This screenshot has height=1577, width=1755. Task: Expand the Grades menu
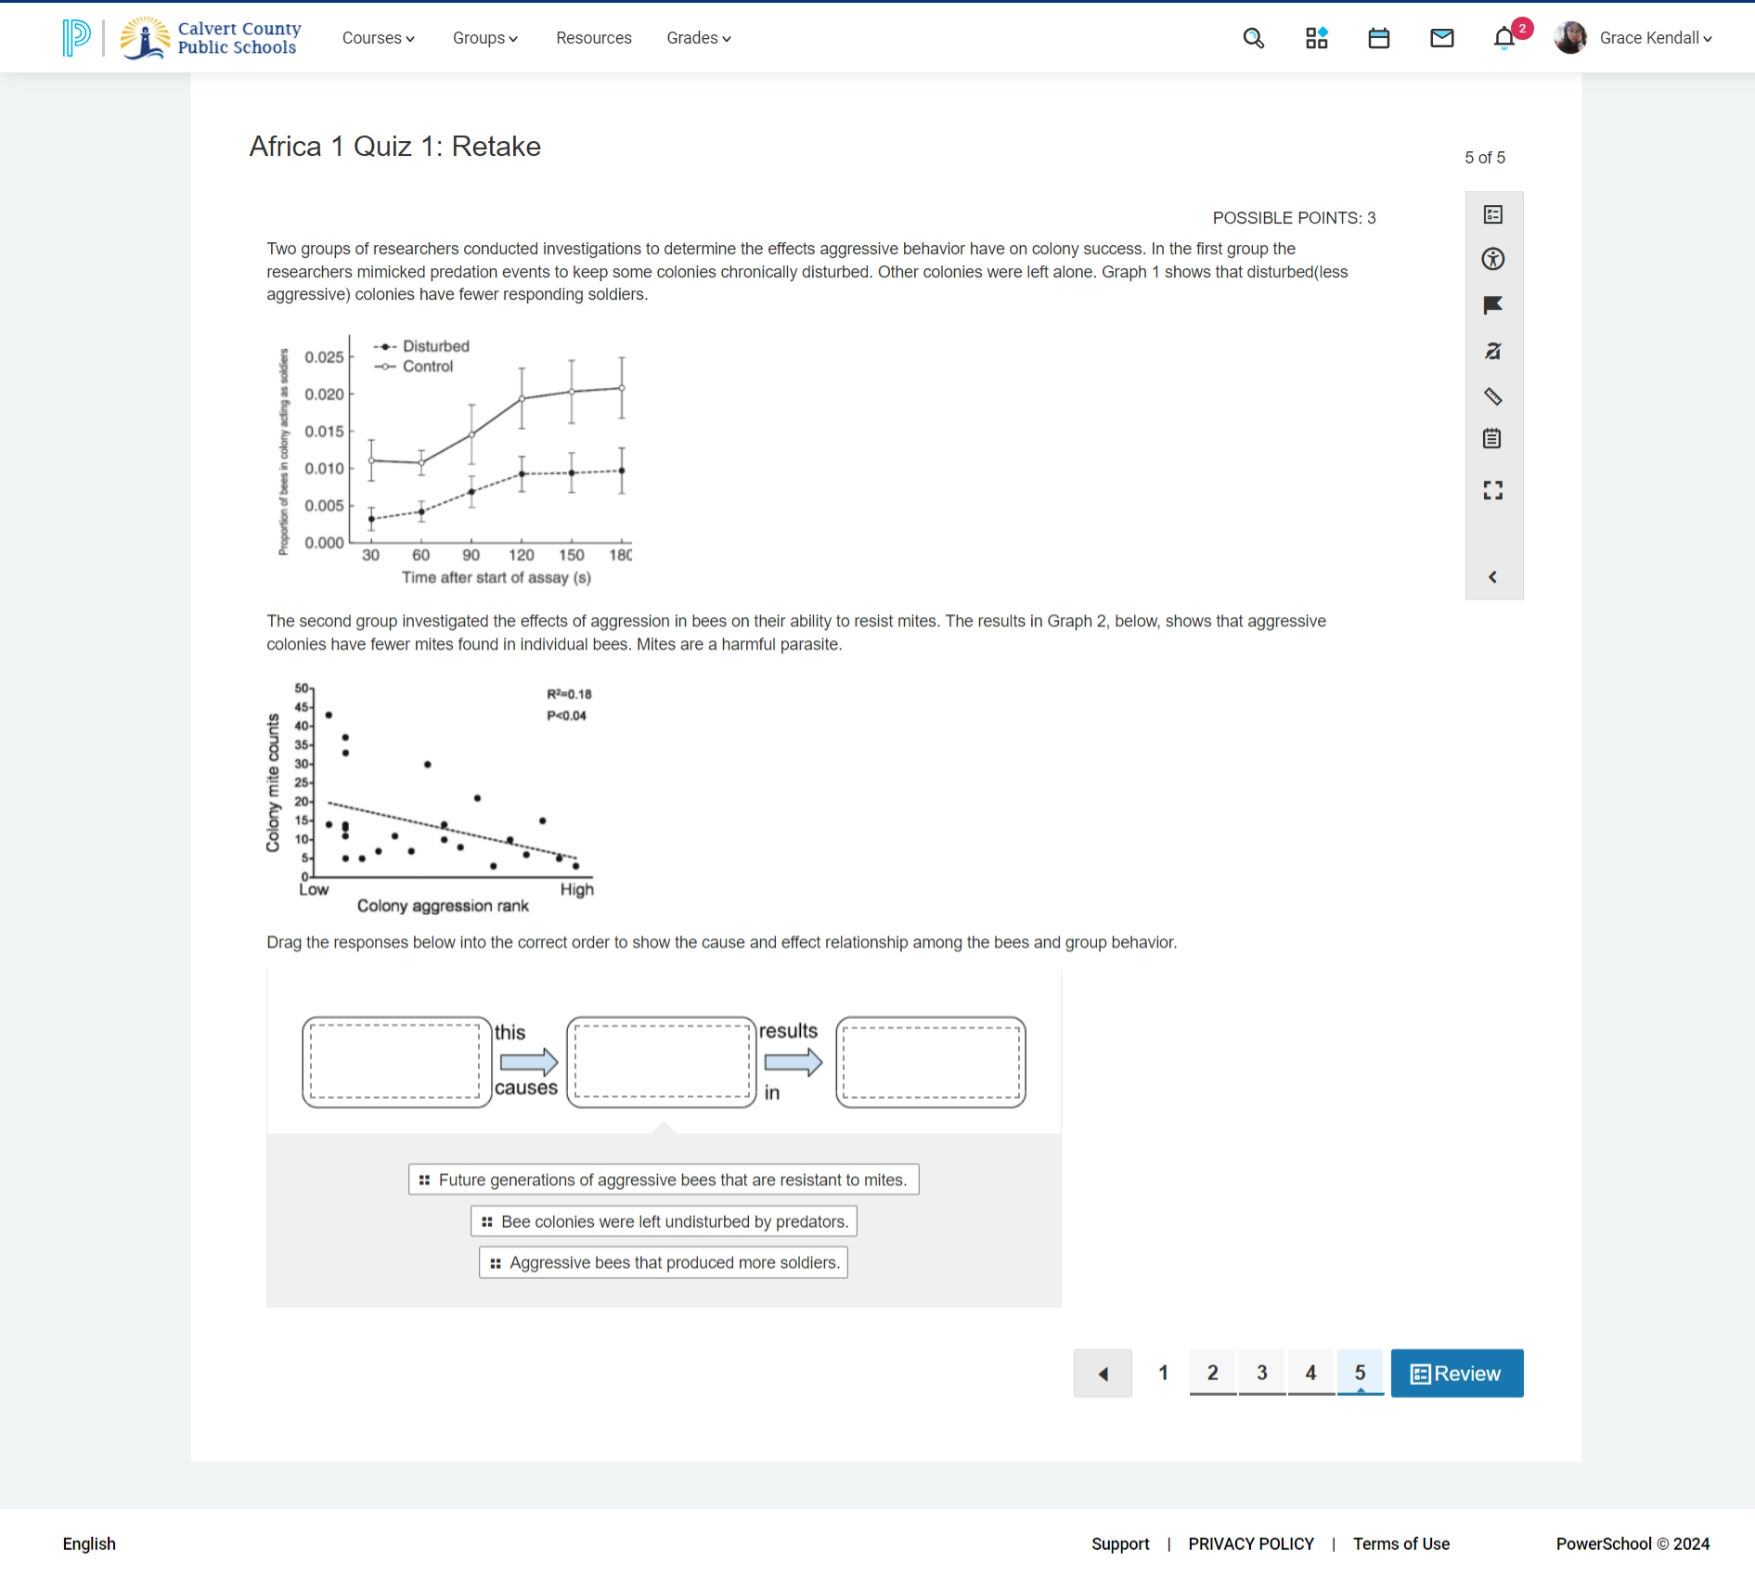pos(699,38)
